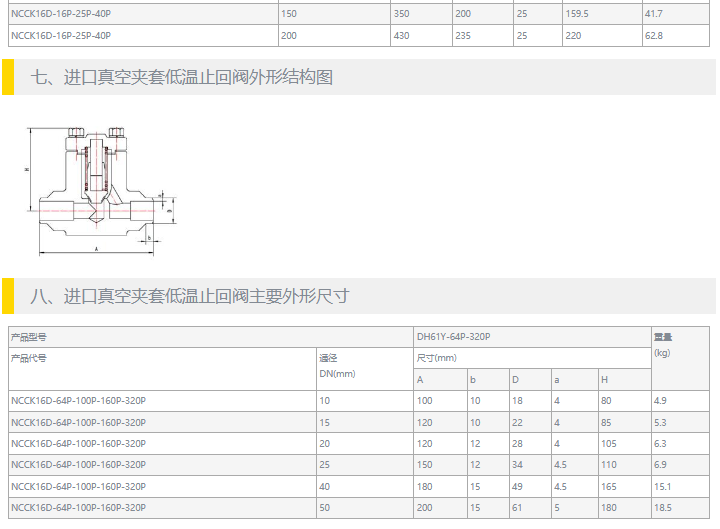Click the yellow bar beside section 七 heading

[x=7, y=78]
